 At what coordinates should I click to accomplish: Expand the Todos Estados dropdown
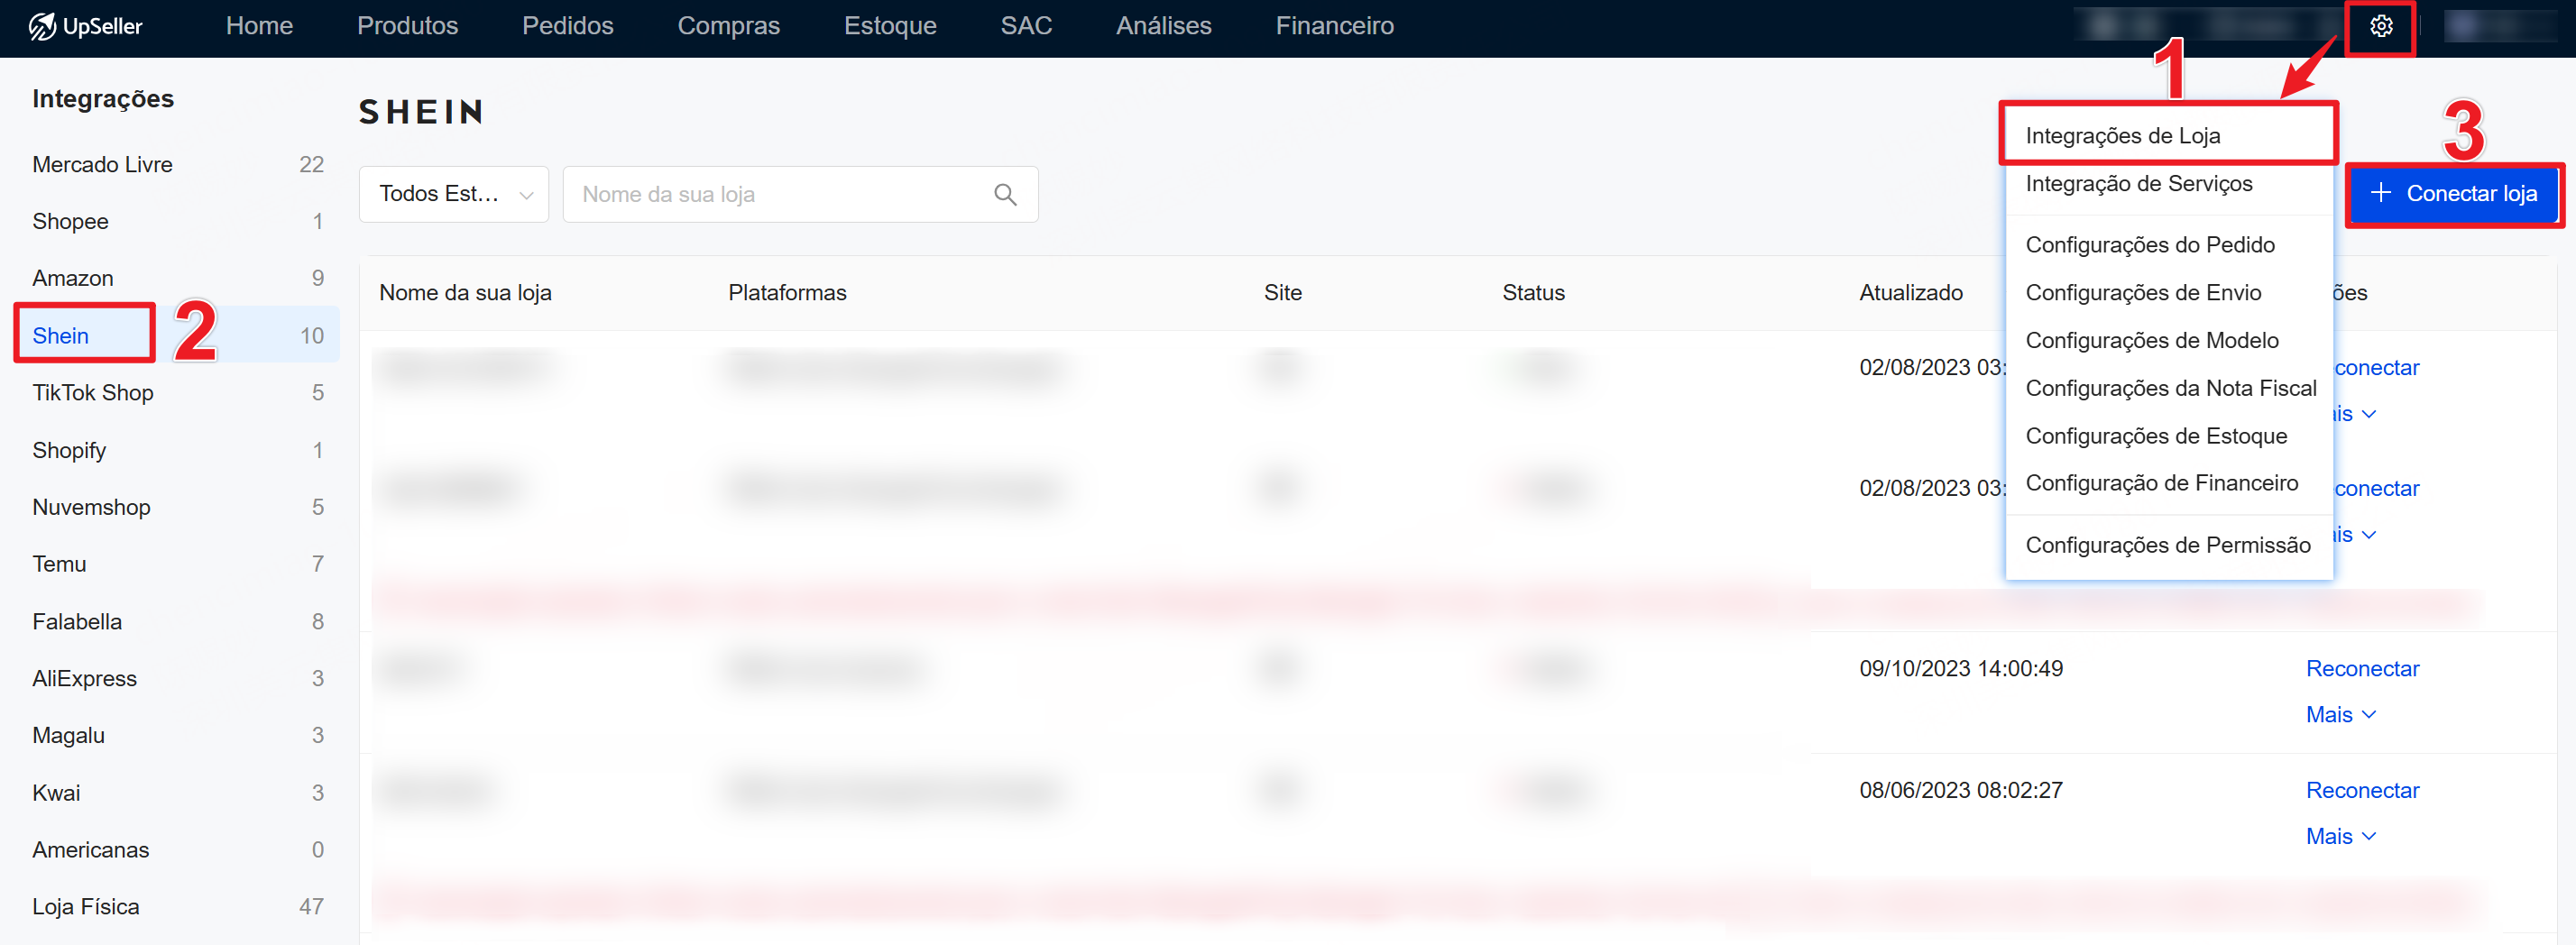coord(454,194)
